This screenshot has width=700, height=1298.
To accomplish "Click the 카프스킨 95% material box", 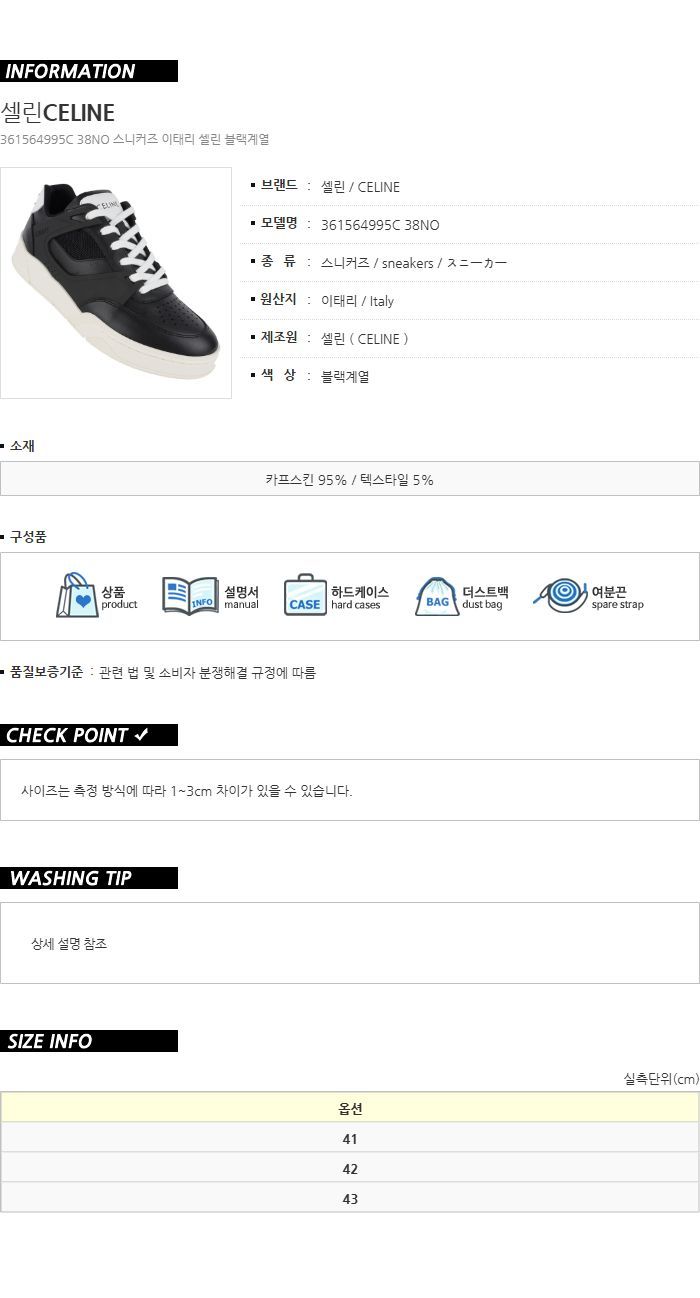I will pyautogui.click(x=350, y=479).
